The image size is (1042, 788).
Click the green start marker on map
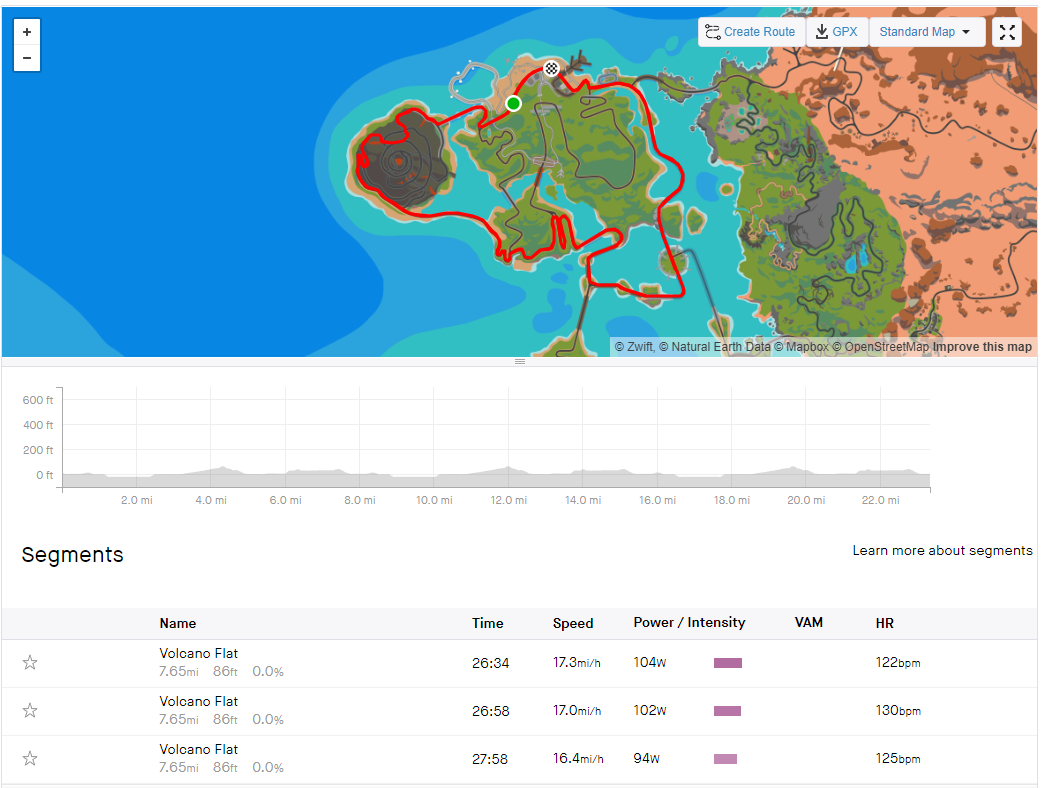click(513, 104)
